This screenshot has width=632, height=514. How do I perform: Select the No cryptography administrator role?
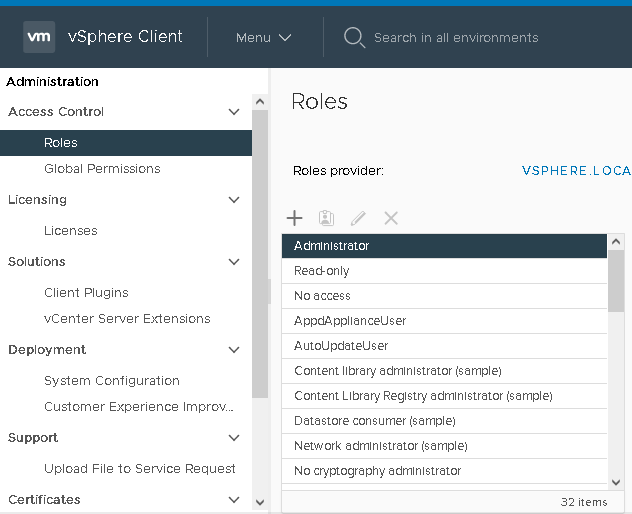(x=444, y=471)
